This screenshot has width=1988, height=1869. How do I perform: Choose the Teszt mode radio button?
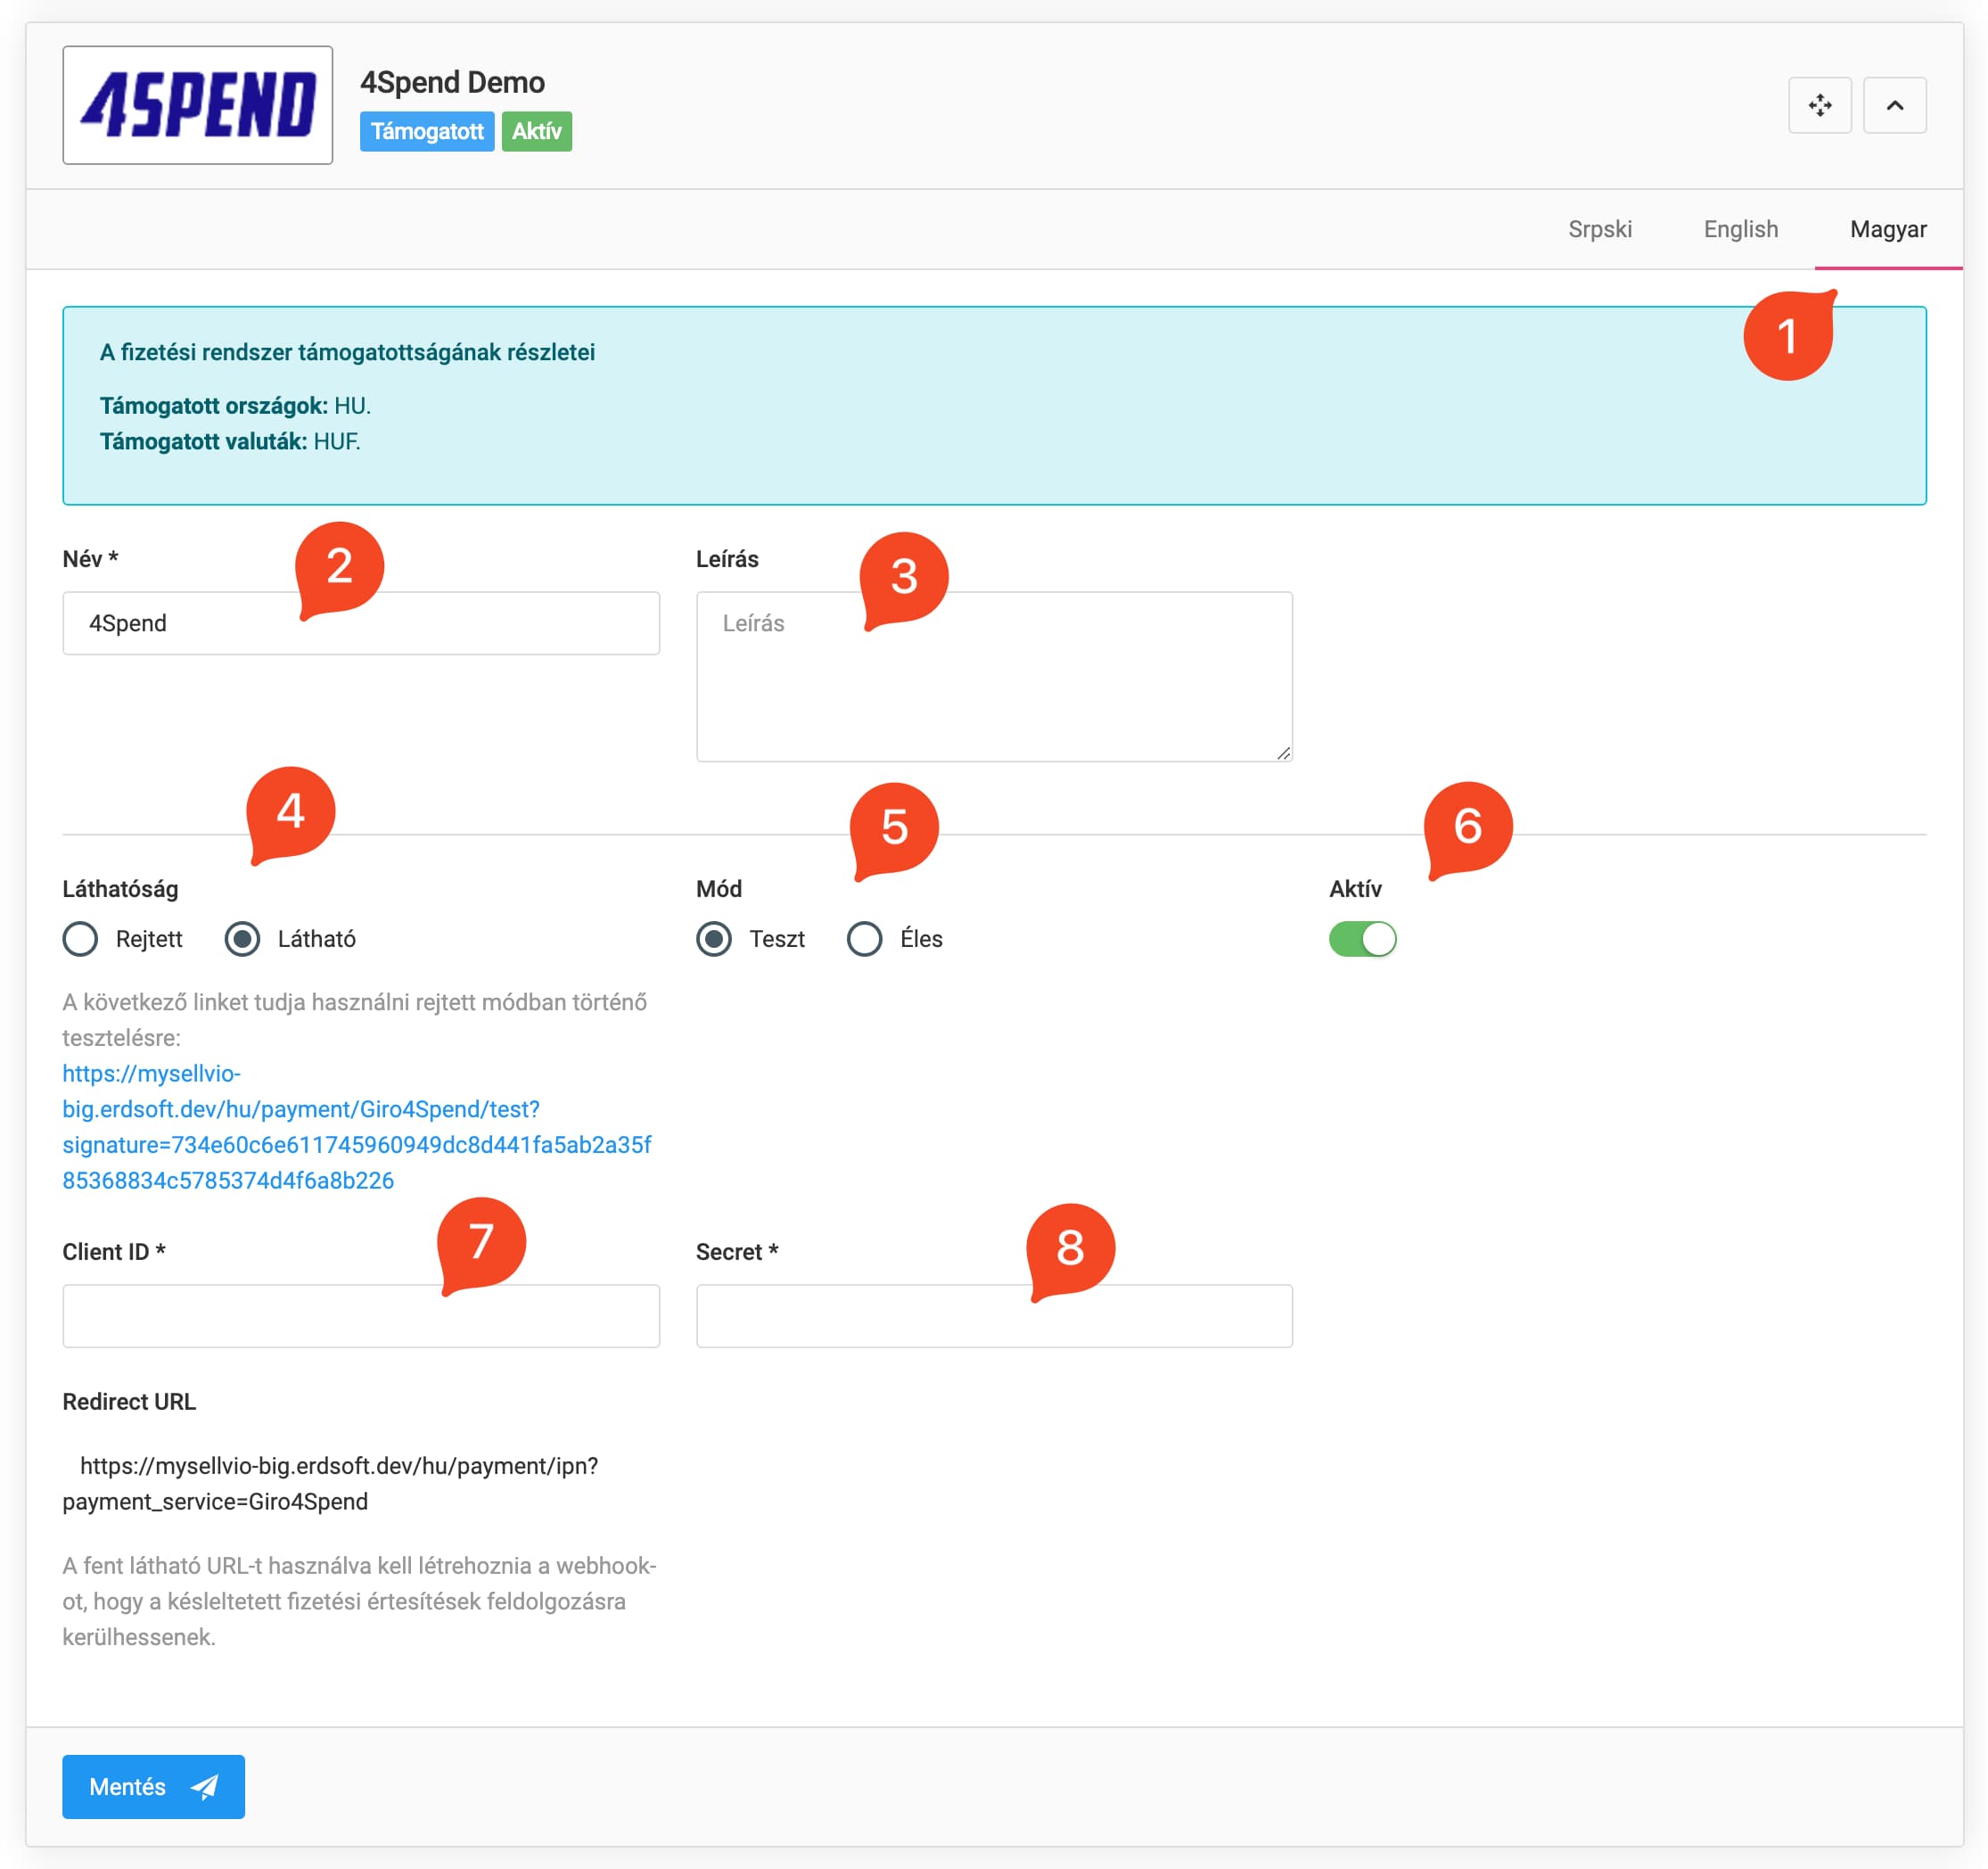[714, 939]
